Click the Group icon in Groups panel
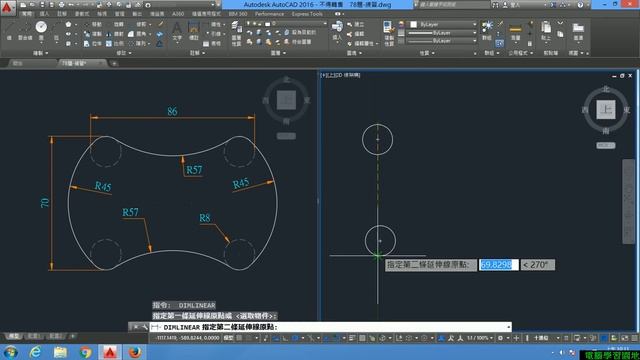The image size is (640, 360). 487,30
